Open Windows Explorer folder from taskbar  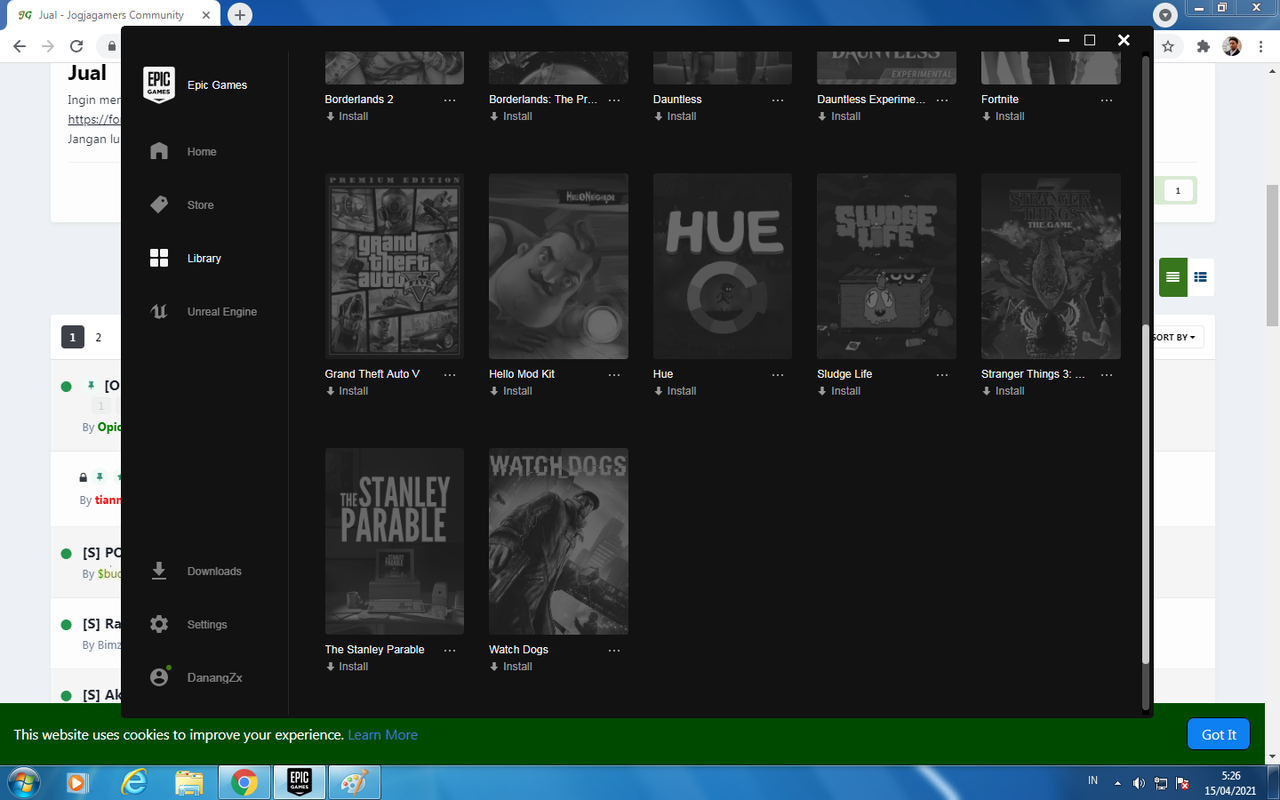189,781
